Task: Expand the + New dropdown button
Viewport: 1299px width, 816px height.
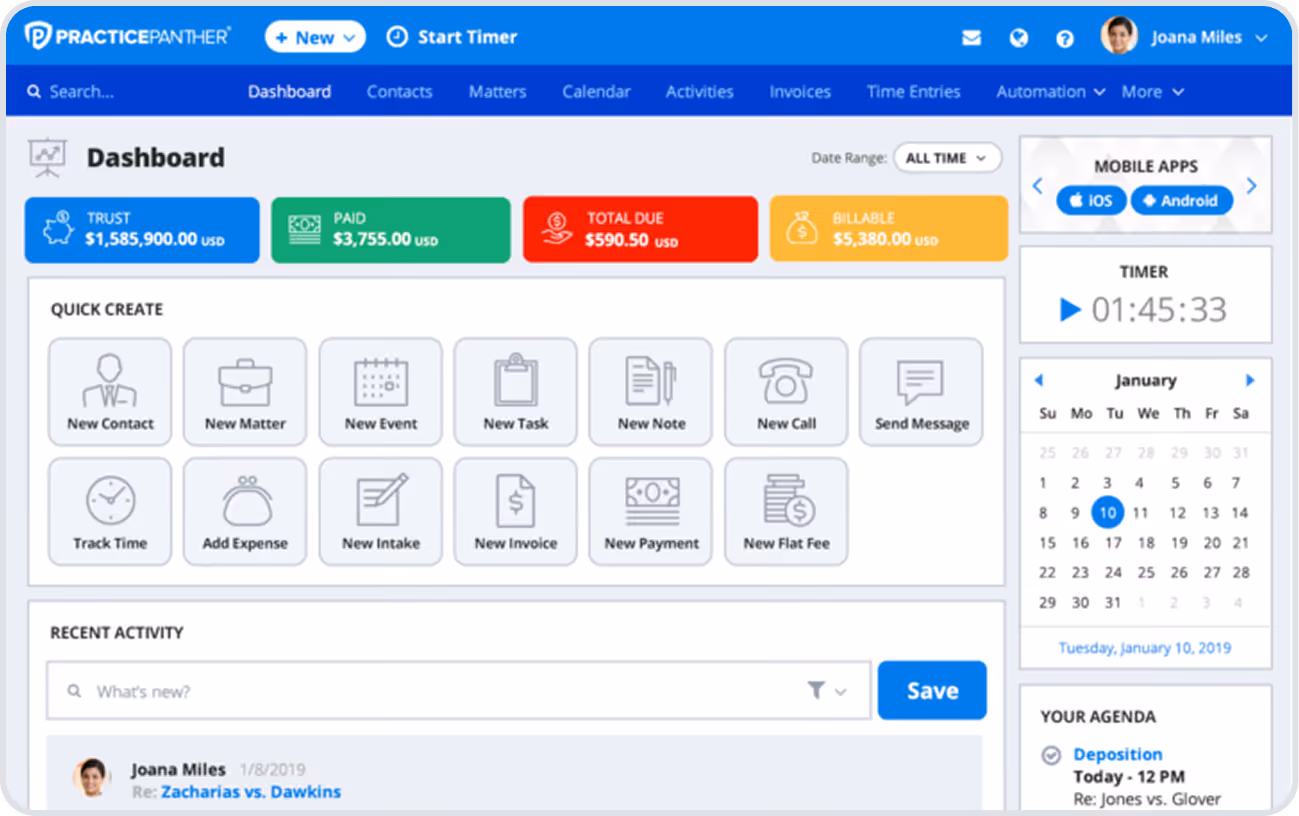Action: click(315, 37)
